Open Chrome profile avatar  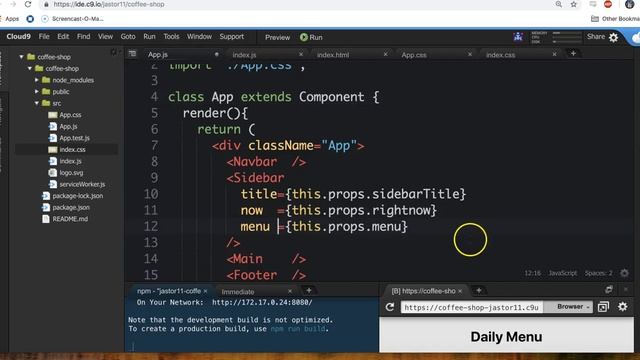tap(629, 4)
